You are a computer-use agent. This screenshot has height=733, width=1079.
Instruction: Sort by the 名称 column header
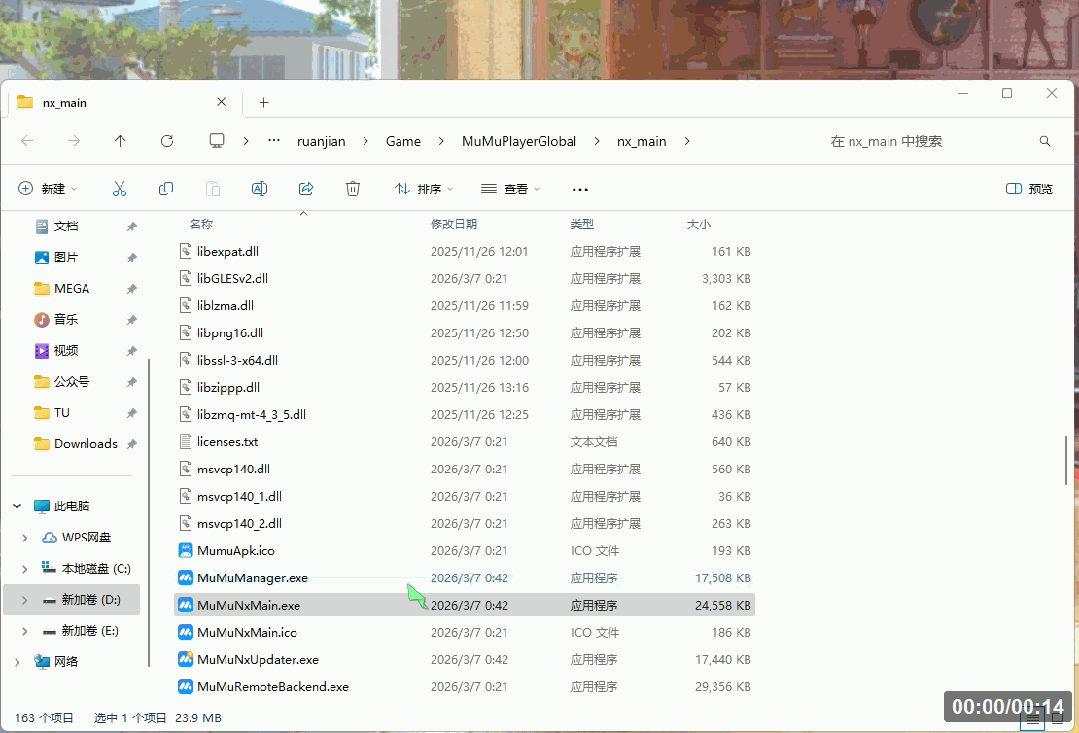(x=201, y=224)
